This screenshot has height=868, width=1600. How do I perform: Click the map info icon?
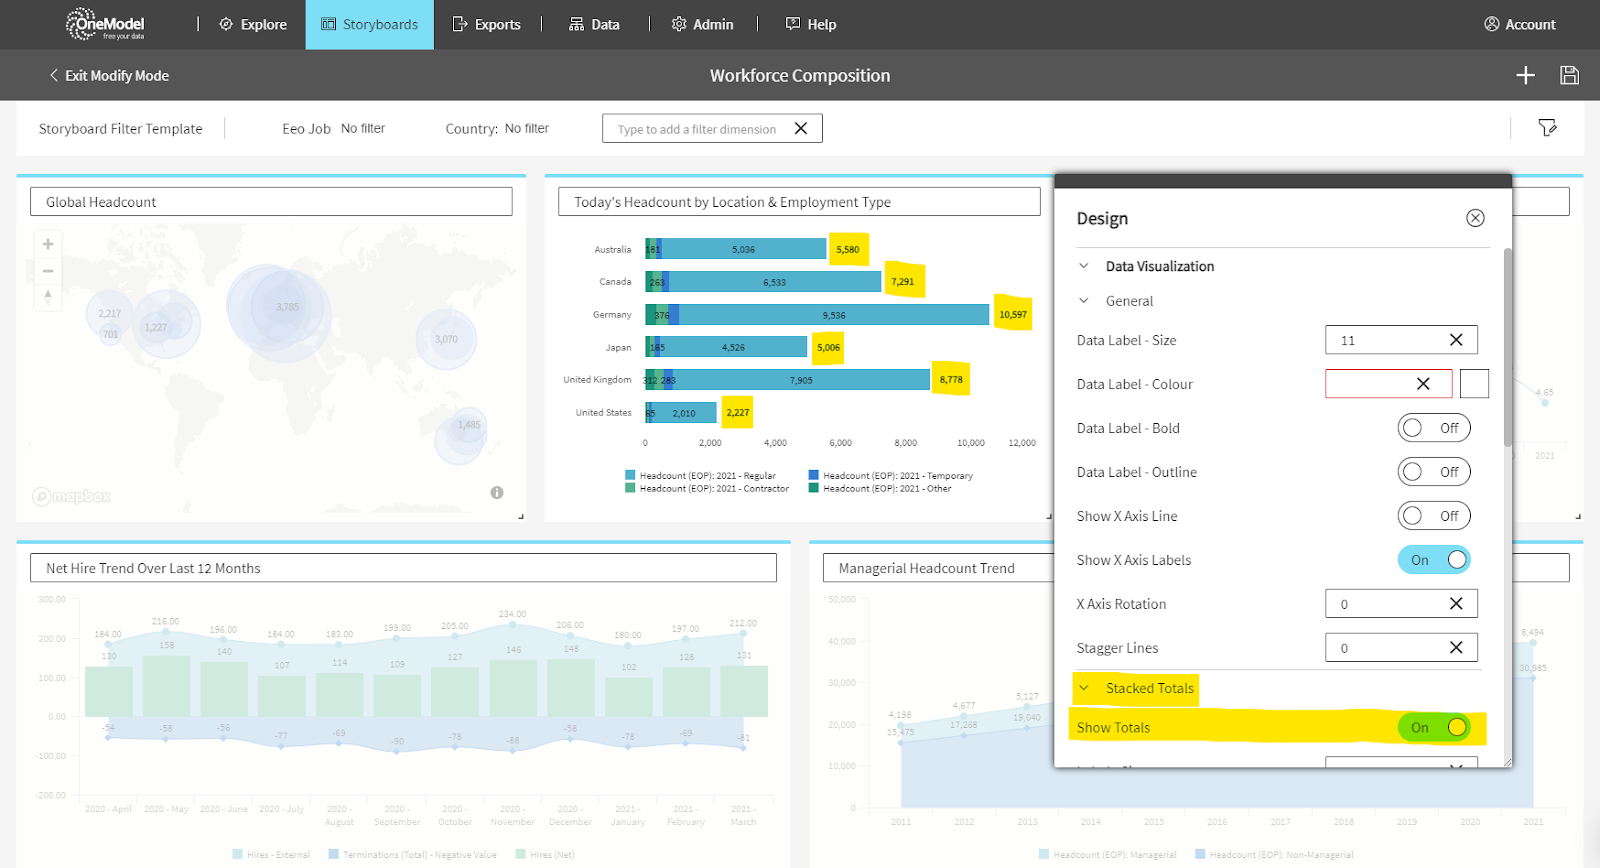(497, 493)
